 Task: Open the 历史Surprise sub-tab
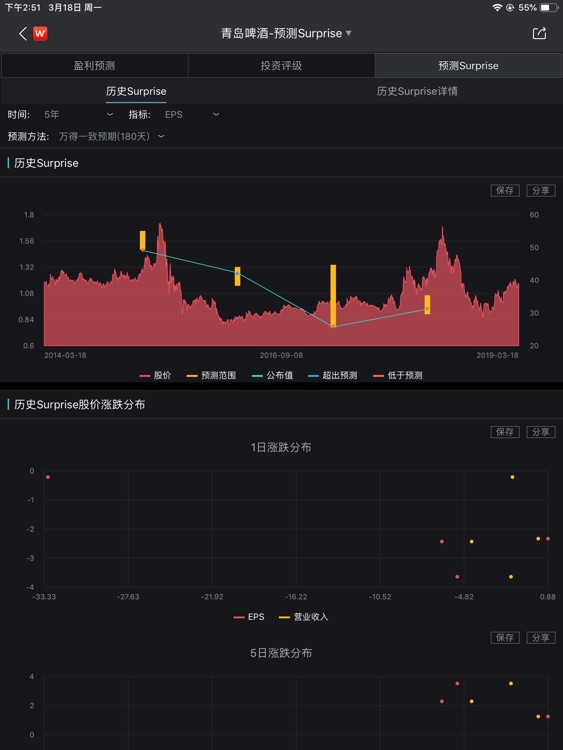[x=136, y=91]
